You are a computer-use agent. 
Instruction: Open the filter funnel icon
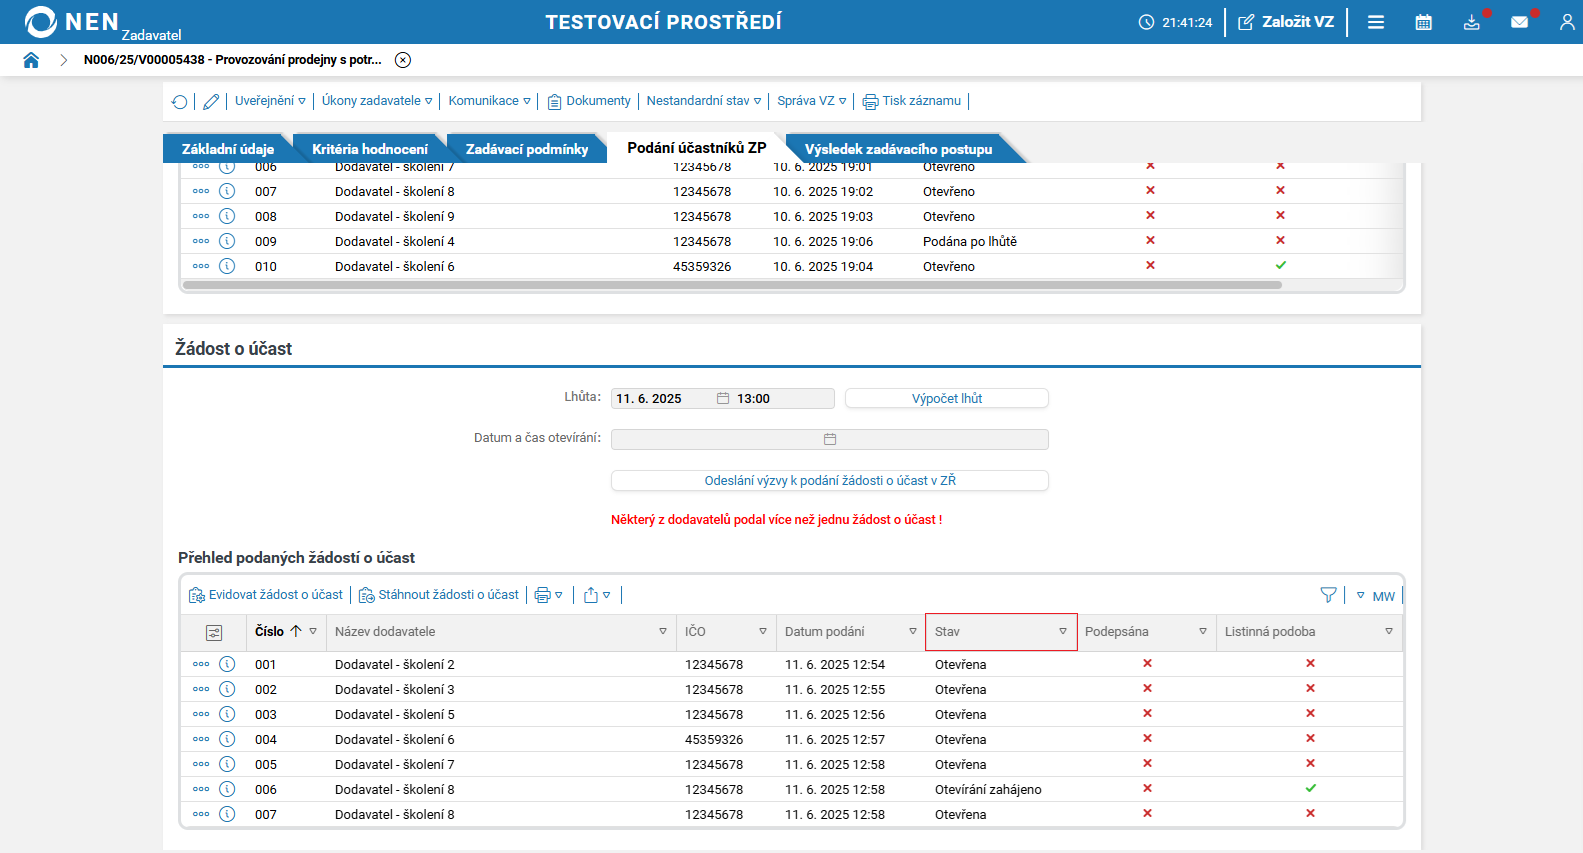(1328, 595)
